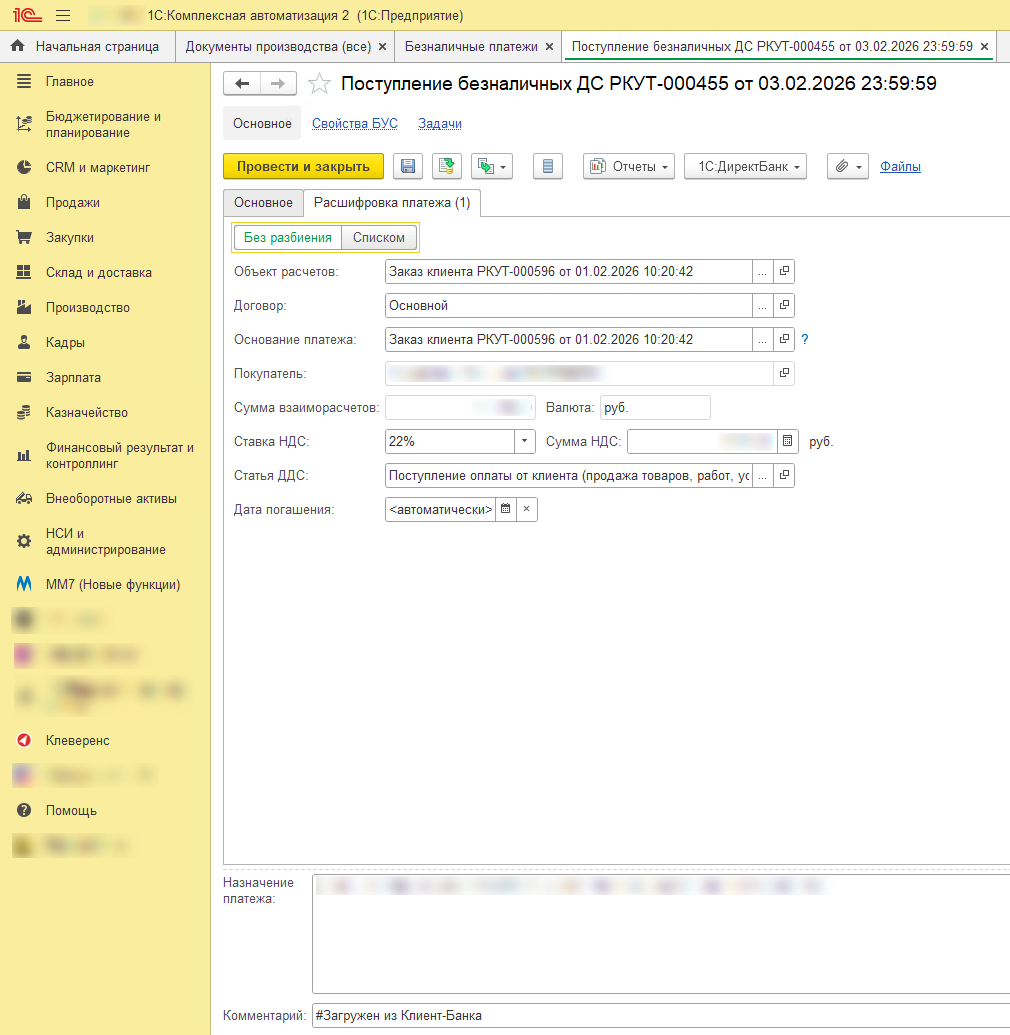The image size is (1010, 1035).
Task: Open the document journal list icon
Action: tap(548, 166)
